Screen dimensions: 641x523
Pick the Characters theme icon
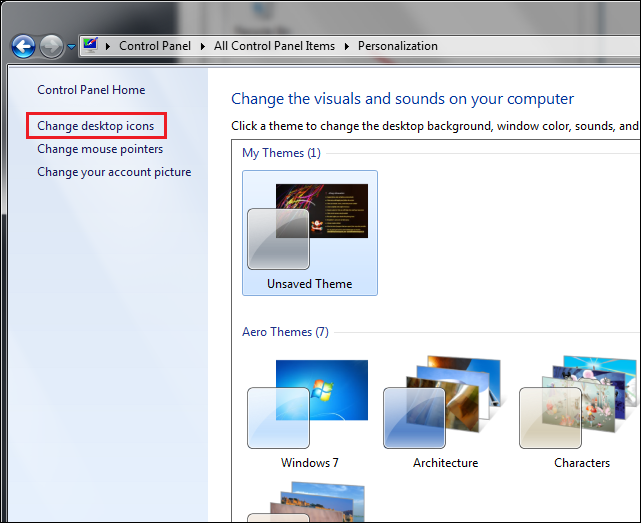(581, 408)
